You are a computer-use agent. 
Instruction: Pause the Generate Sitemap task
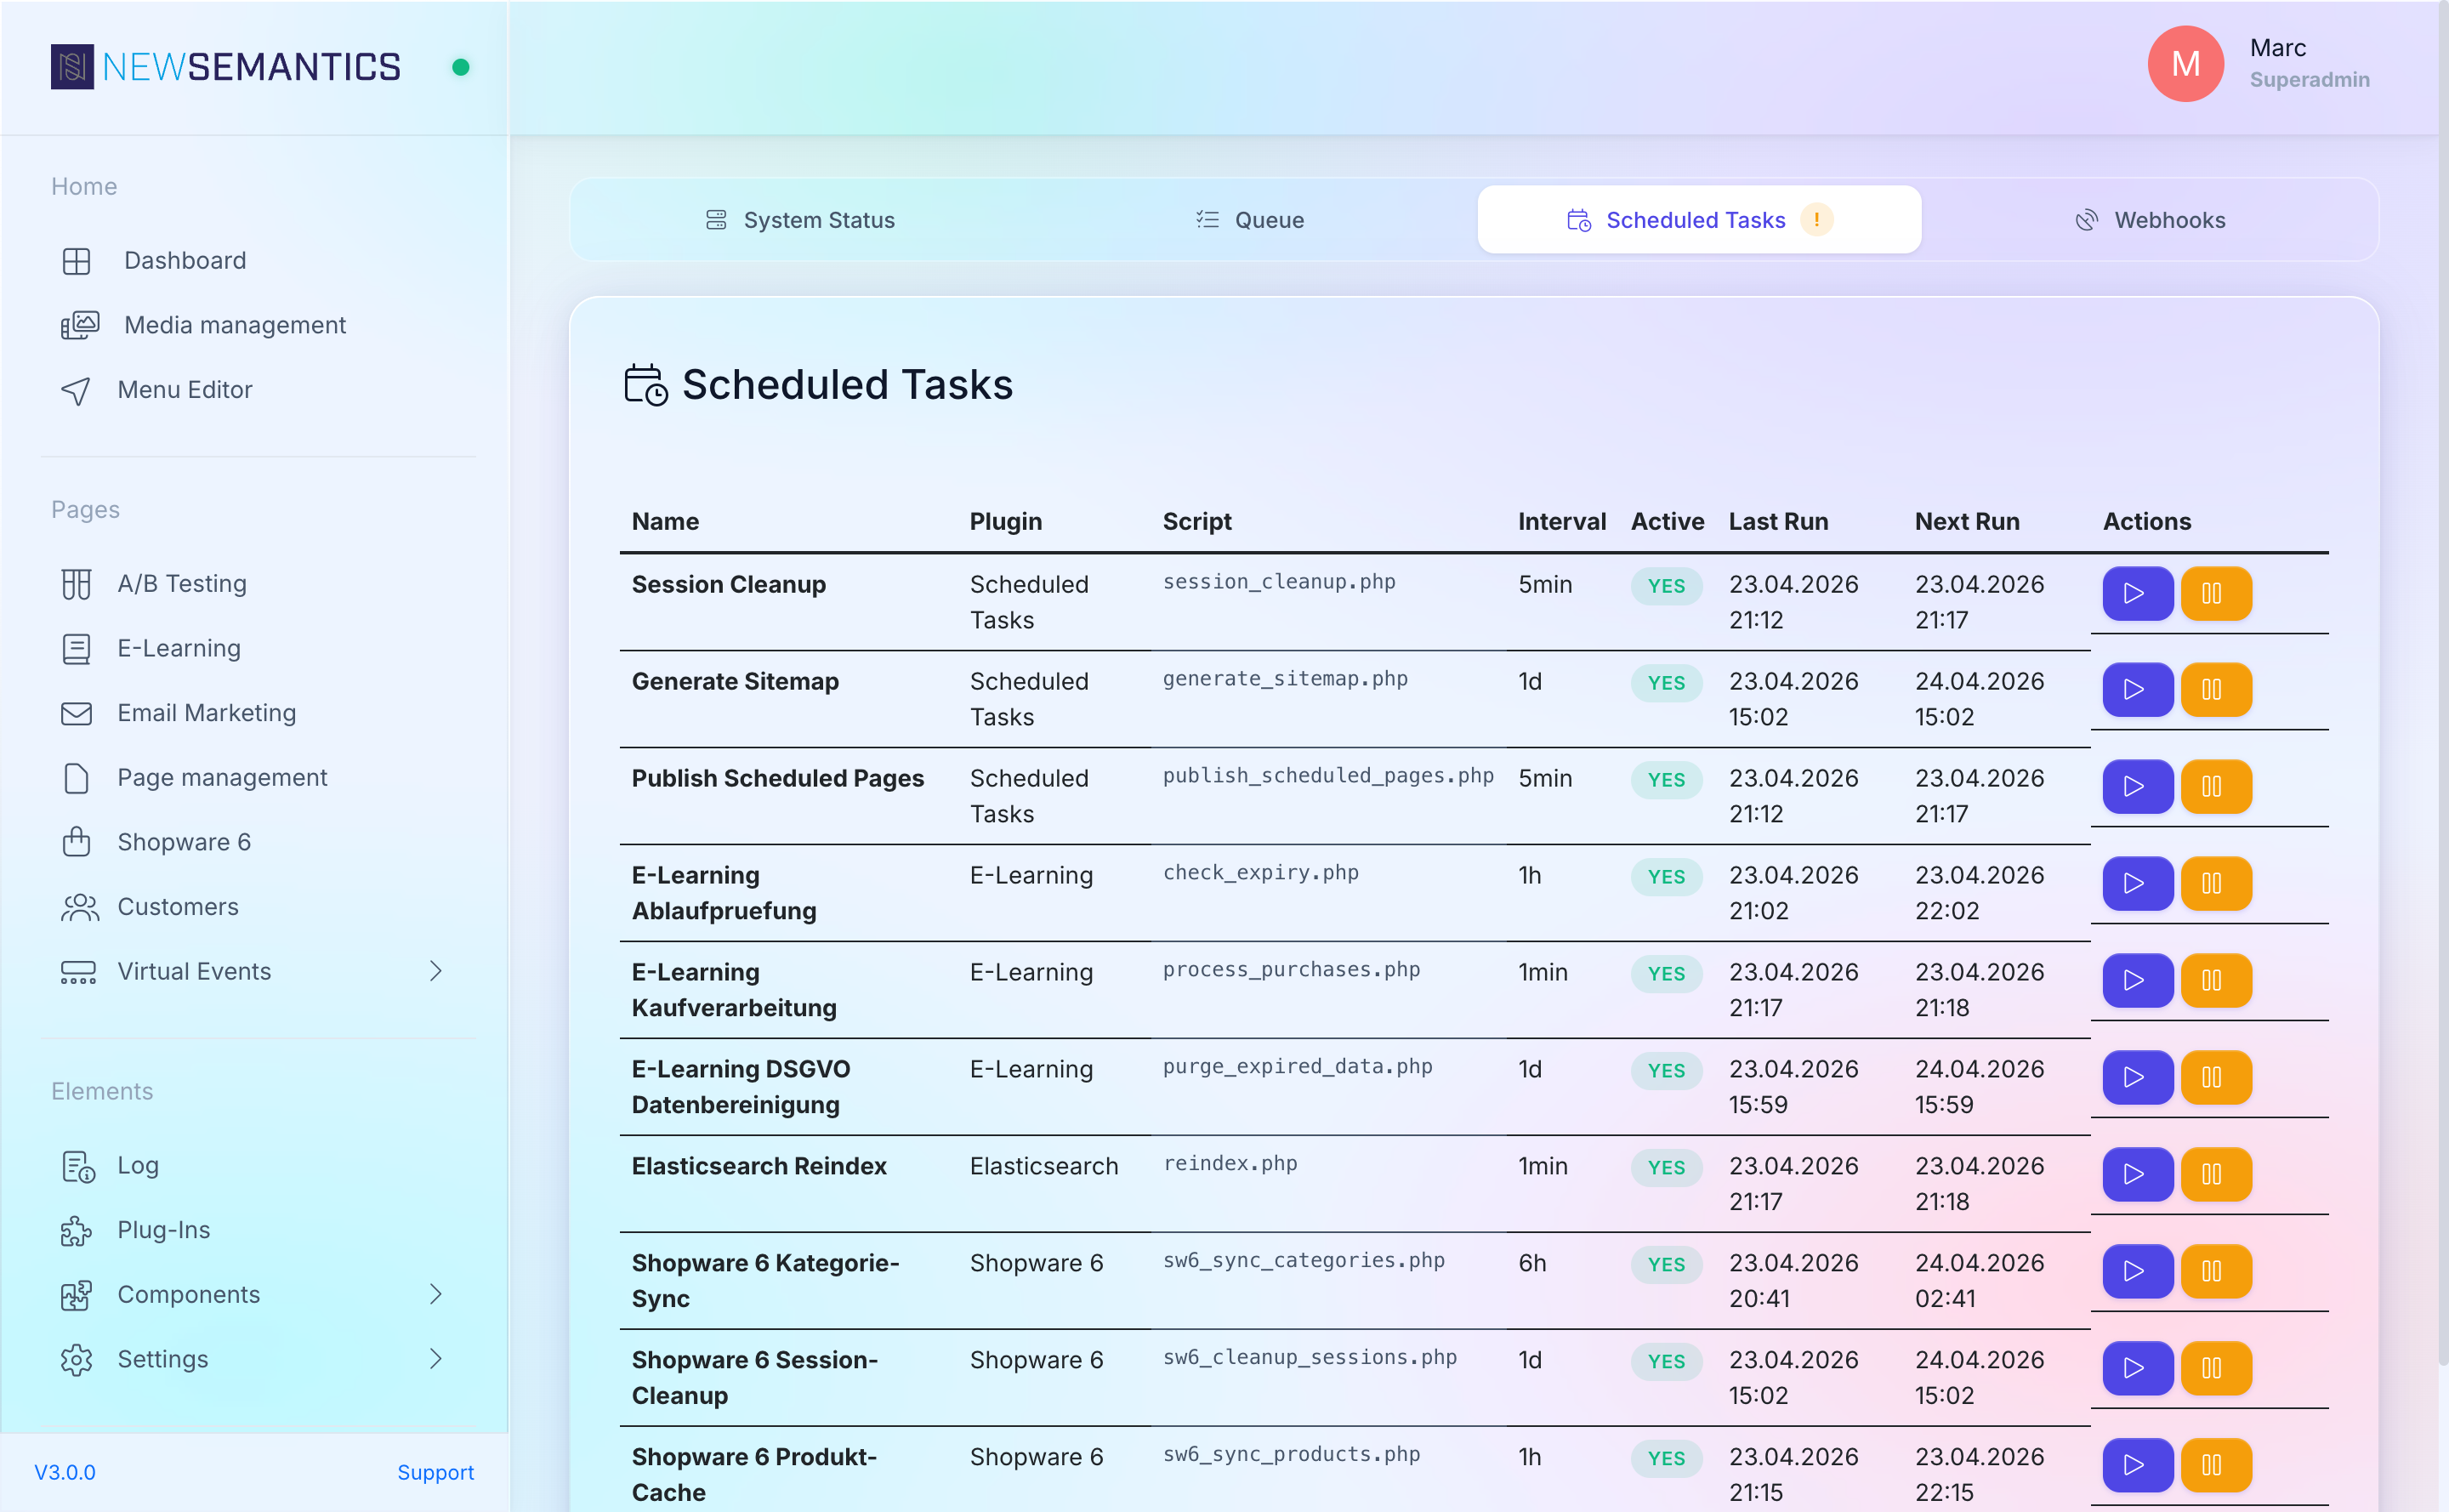pyautogui.click(x=2215, y=690)
